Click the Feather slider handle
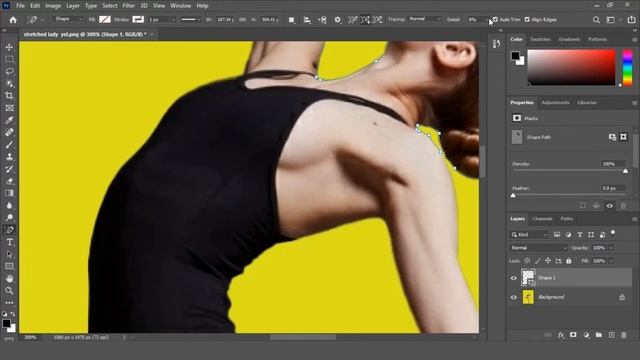Viewport: 640px width, 360px height. pyautogui.click(x=513, y=196)
